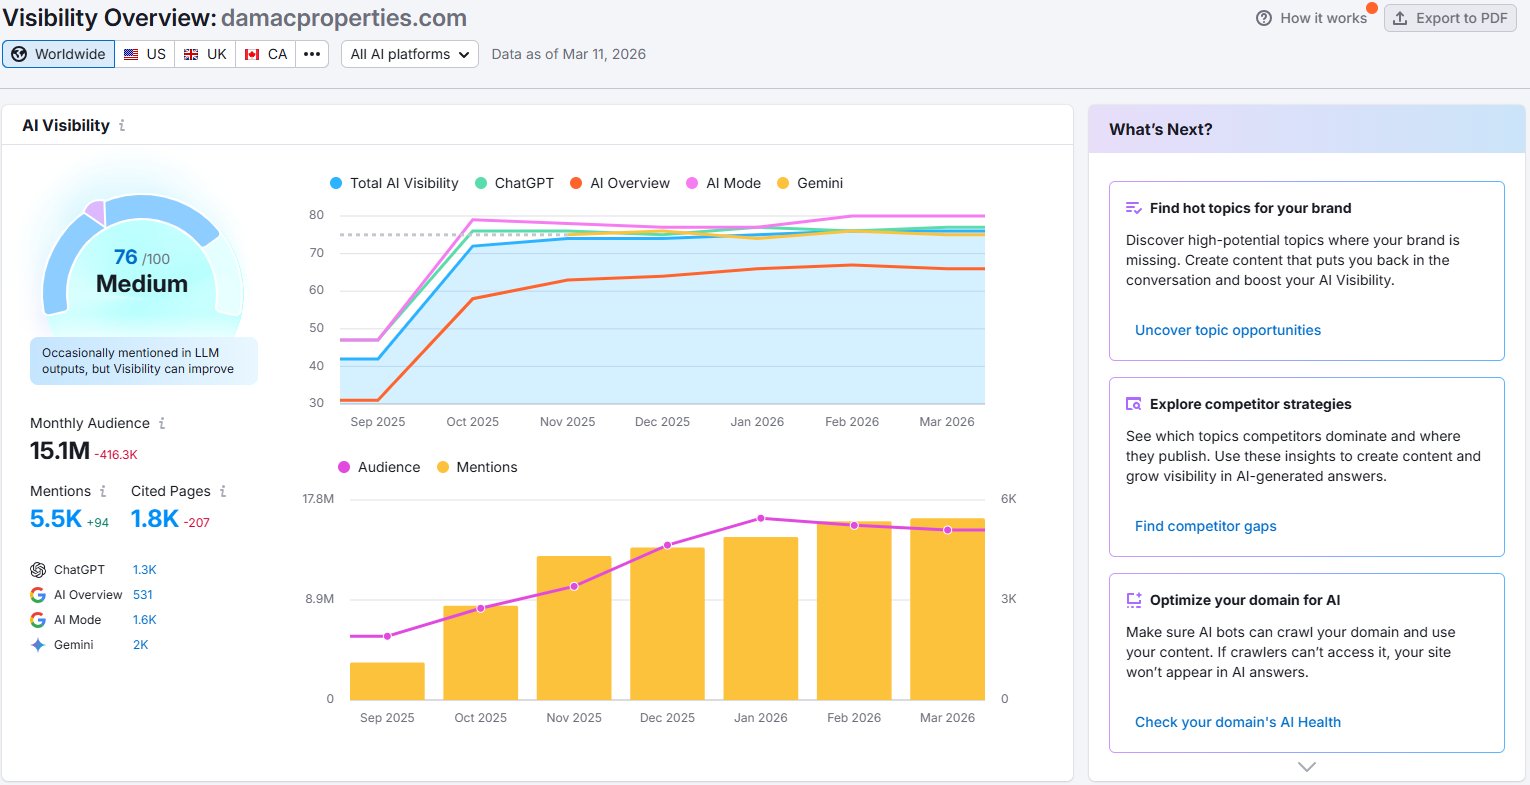Click the upload icon on Export to PDF
The height and width of the screenshot is (785, 1530).
click(1400, 18)
